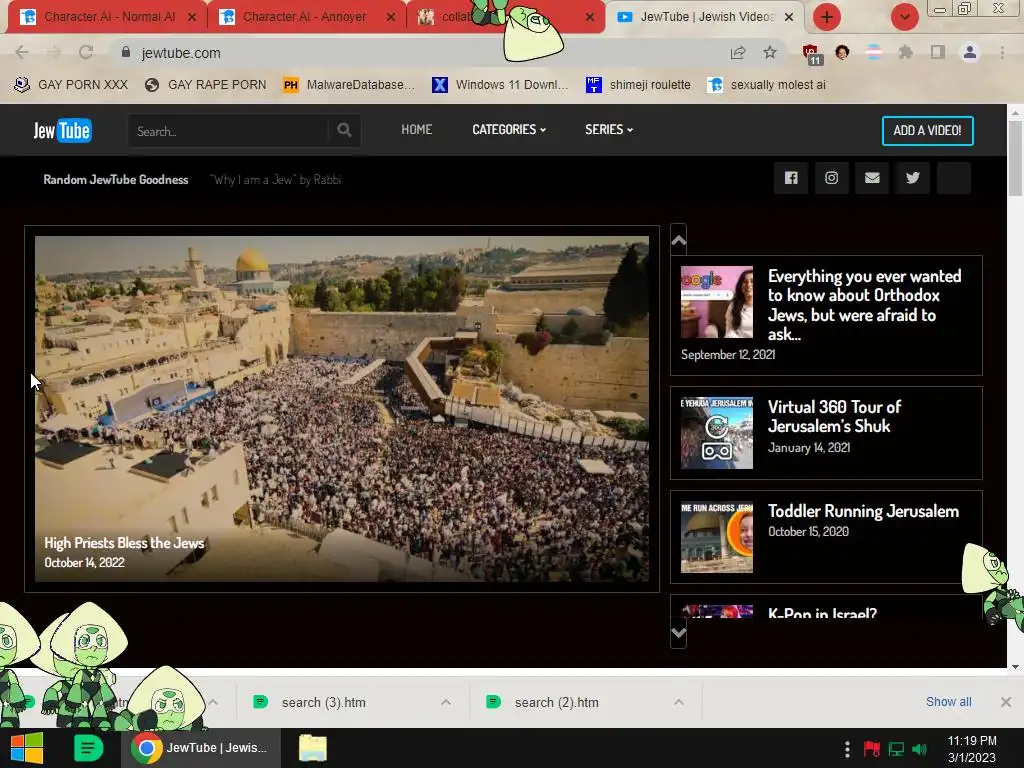
Task: Expand the CATEGORIES menu
Action: point(509,130)
